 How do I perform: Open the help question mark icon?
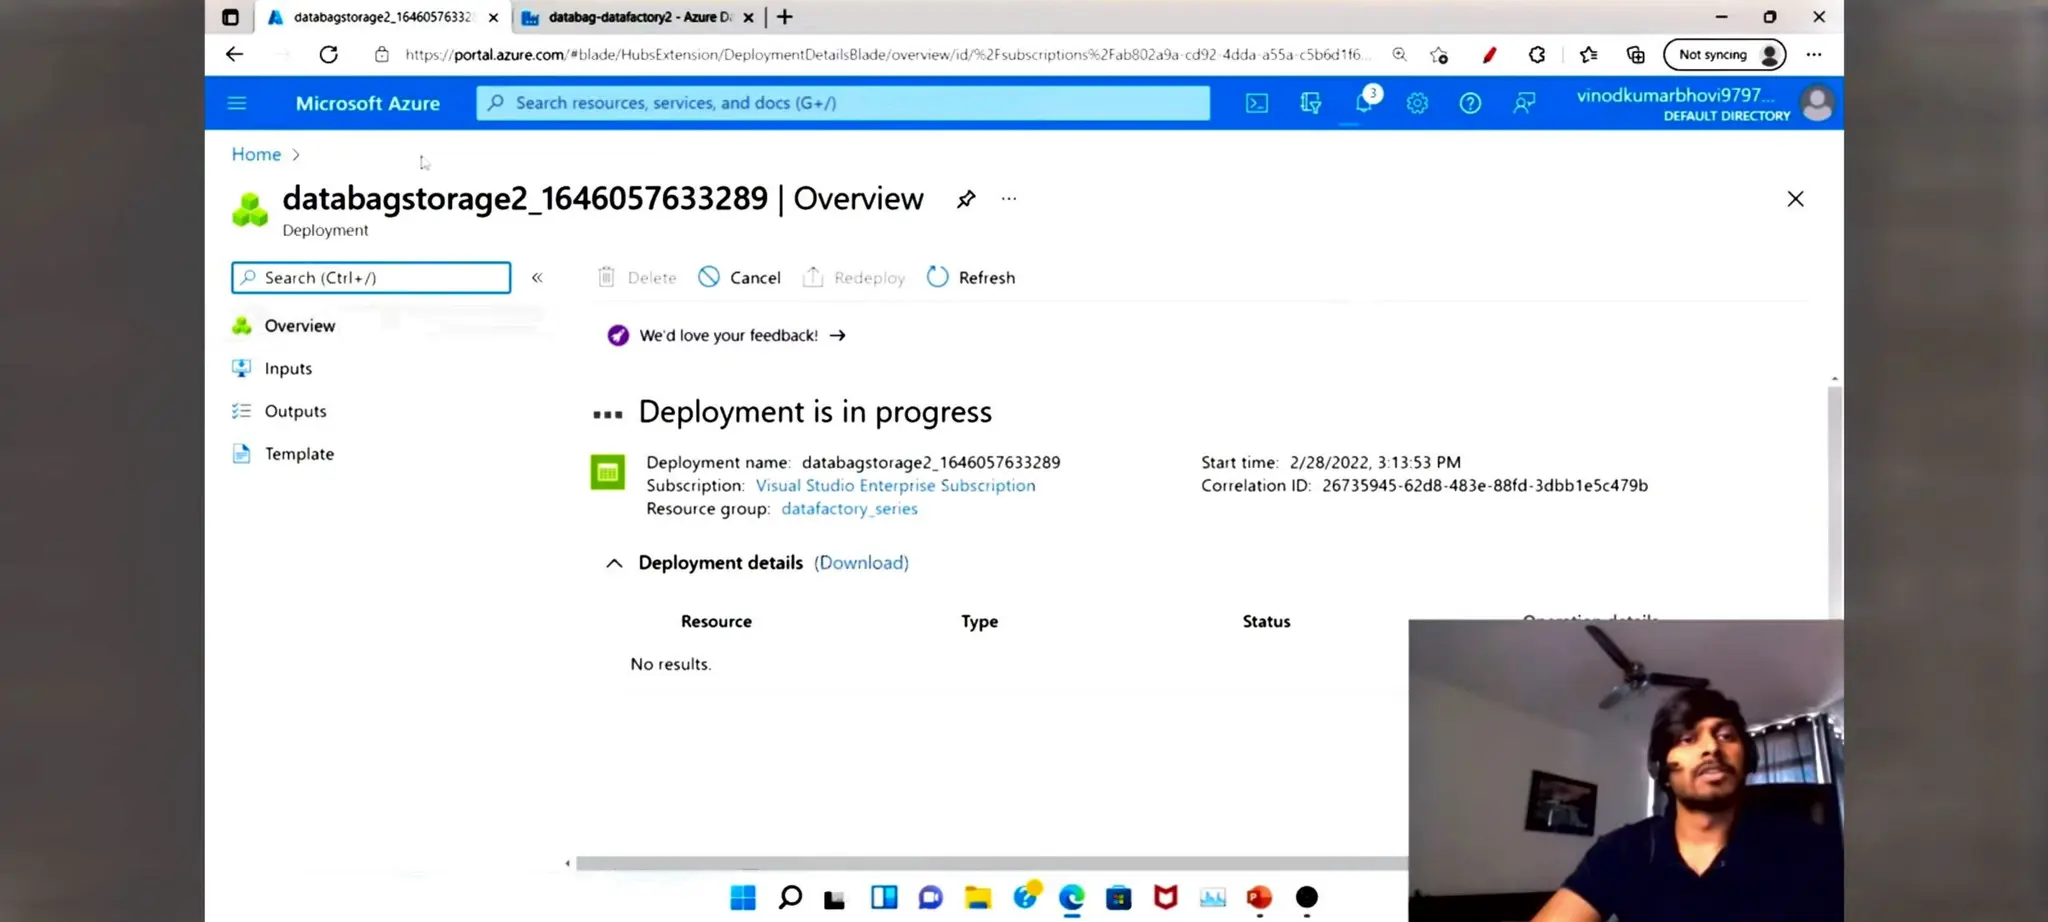[1470, 103]
